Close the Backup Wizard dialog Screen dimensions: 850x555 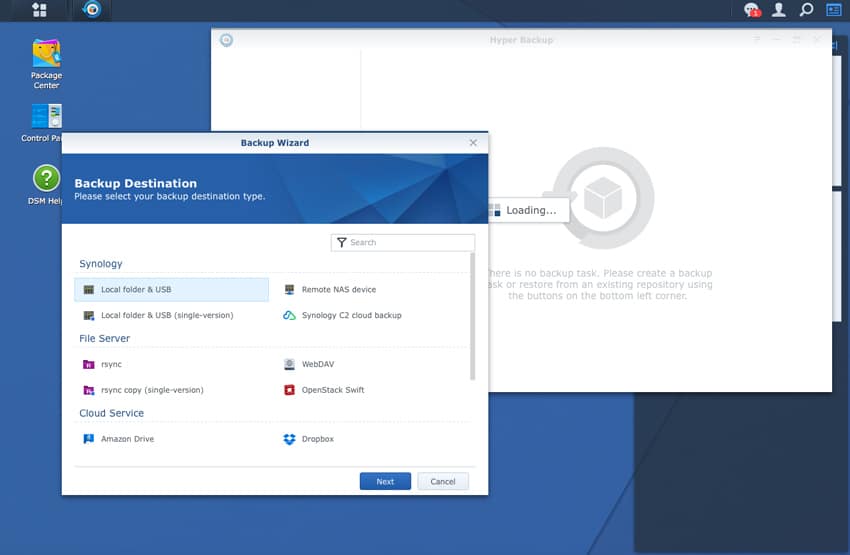473,143
